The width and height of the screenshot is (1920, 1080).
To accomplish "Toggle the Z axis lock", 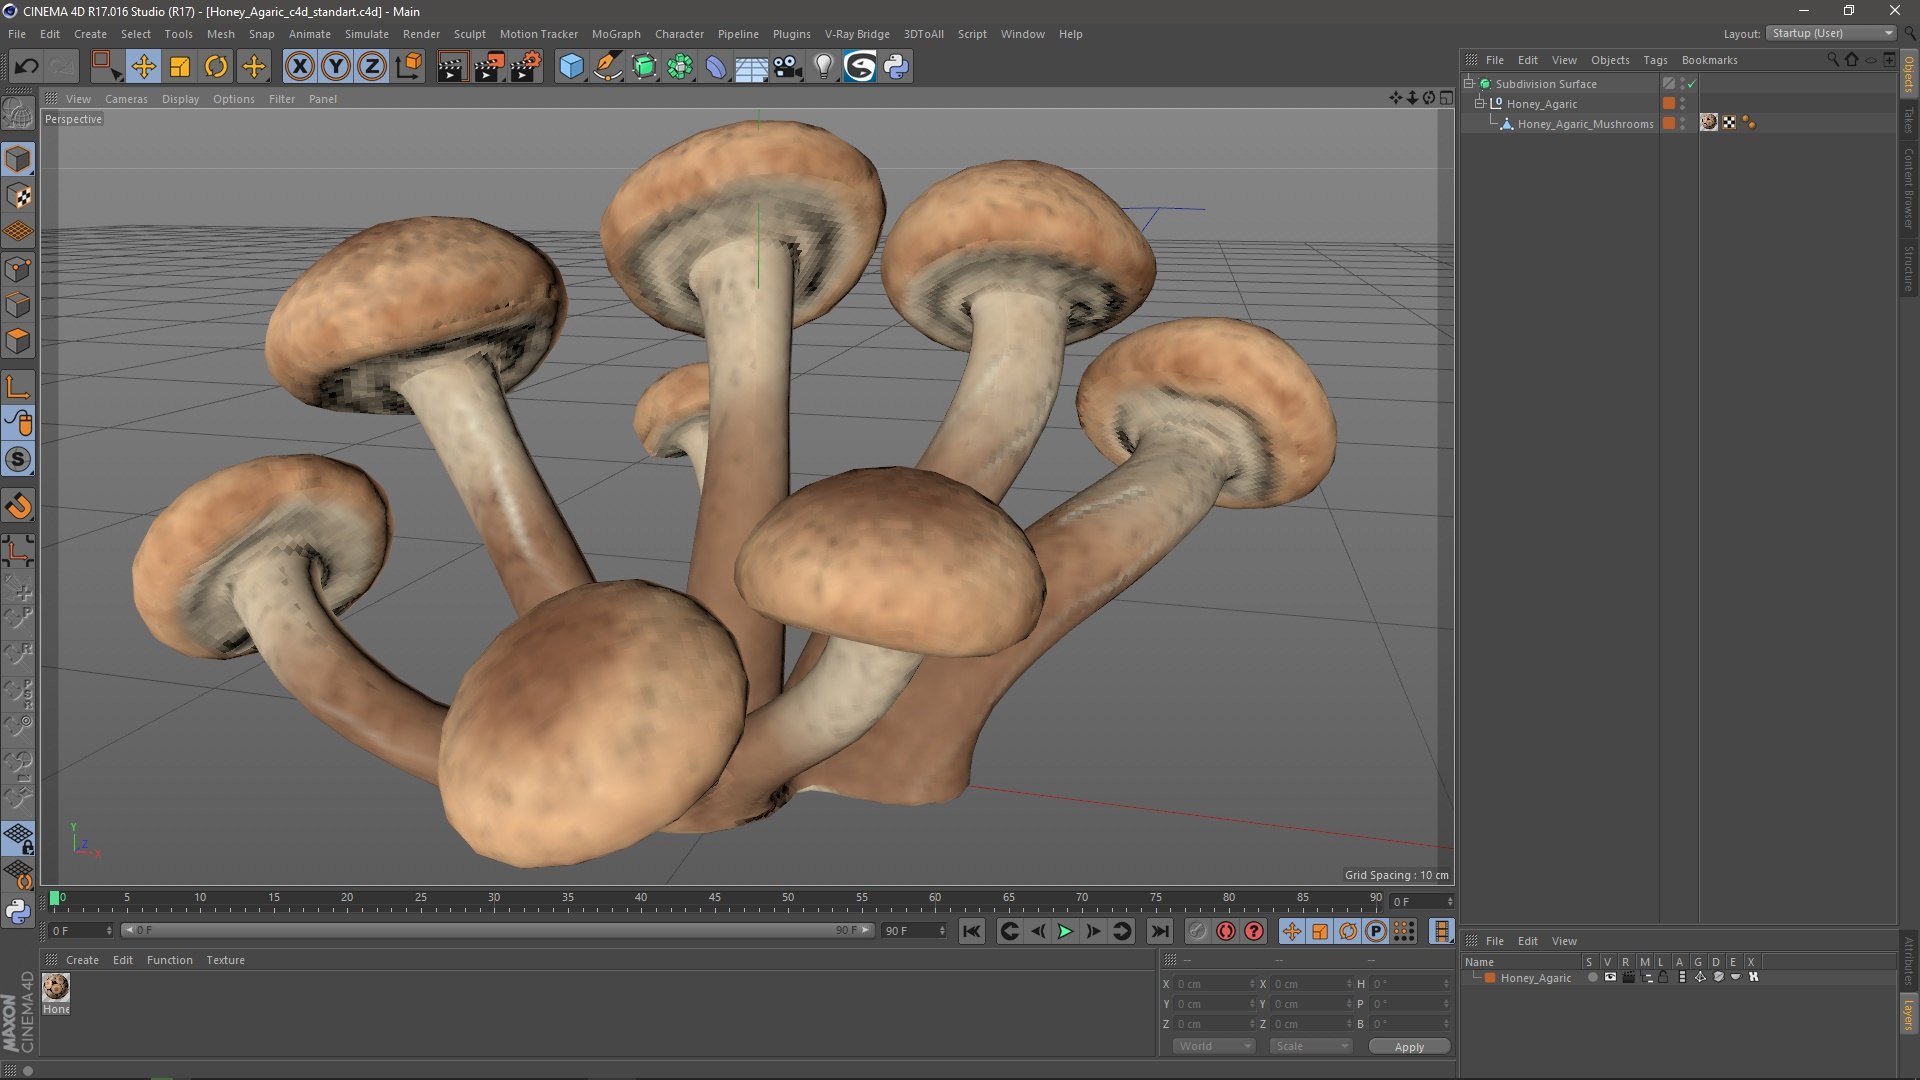I will pyautogui.click(x=372, y=67).
